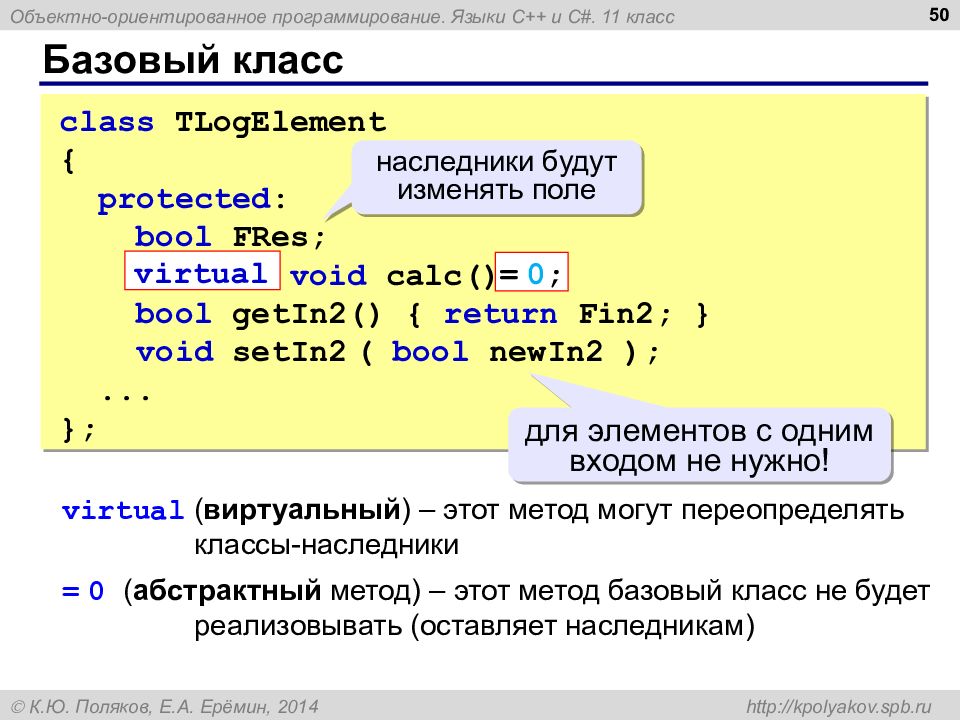Click the bold word "виртуальный"
The width and height of the screenshot is (960, 720).
(x=302, y=509)
